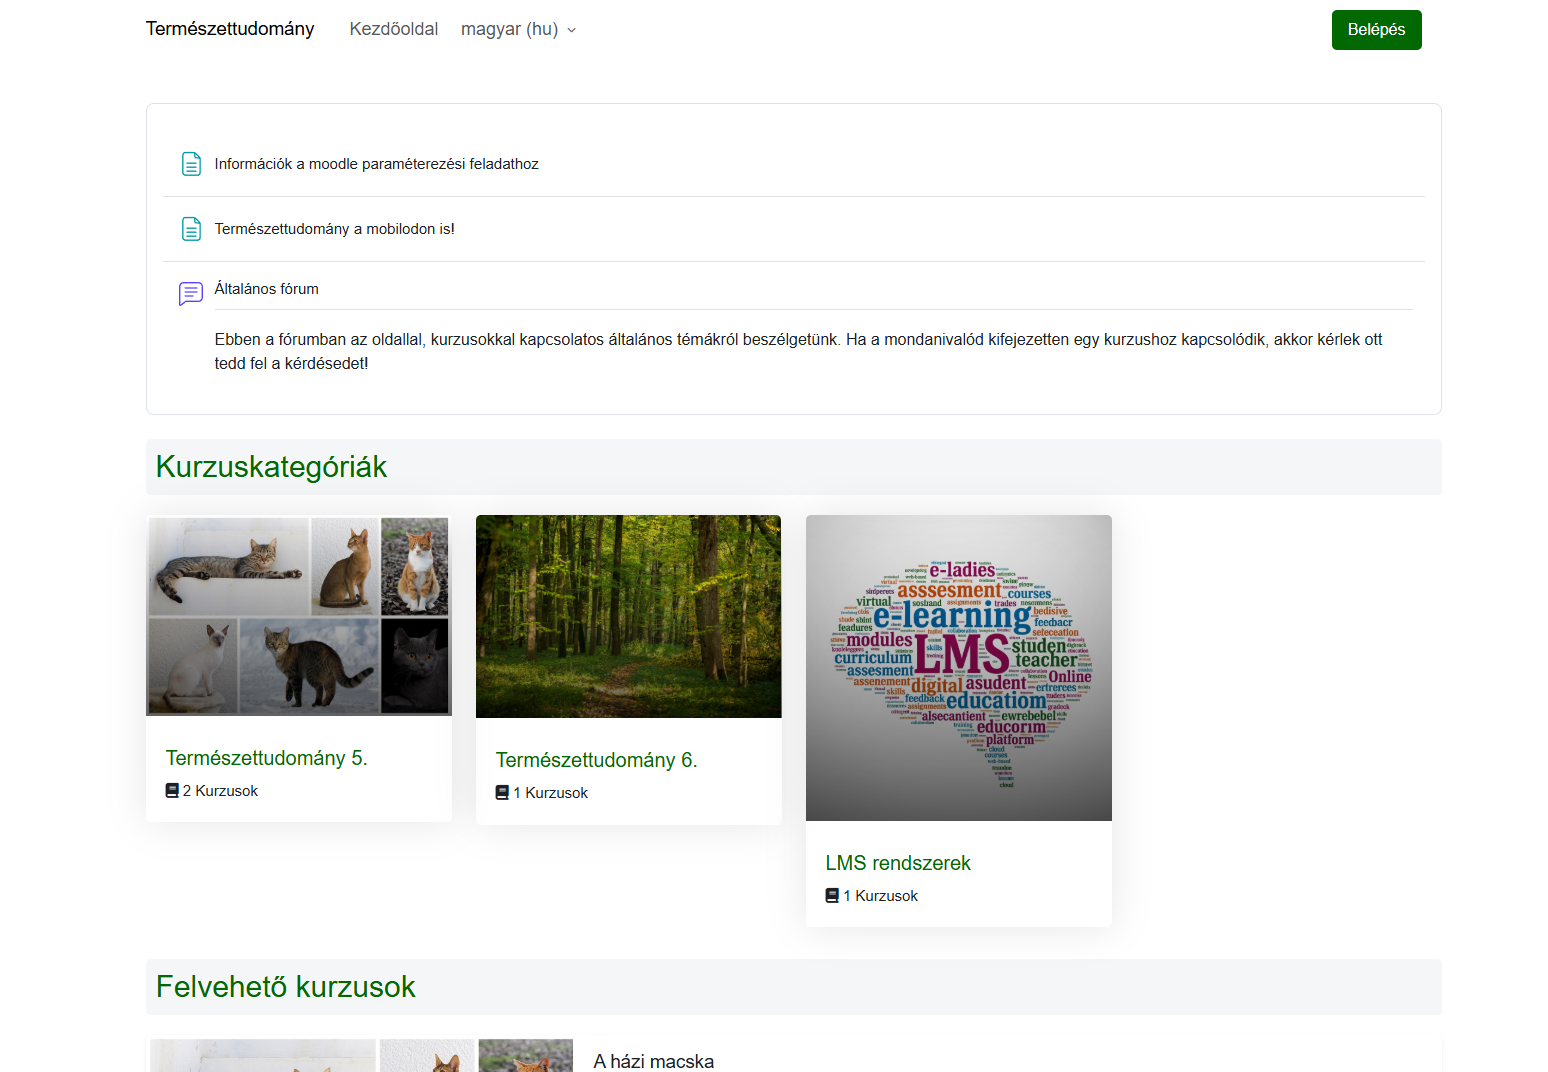Screen dimensions: 1548x1072
Task: Open the Természettudomány 5. category
Action: 266,758
